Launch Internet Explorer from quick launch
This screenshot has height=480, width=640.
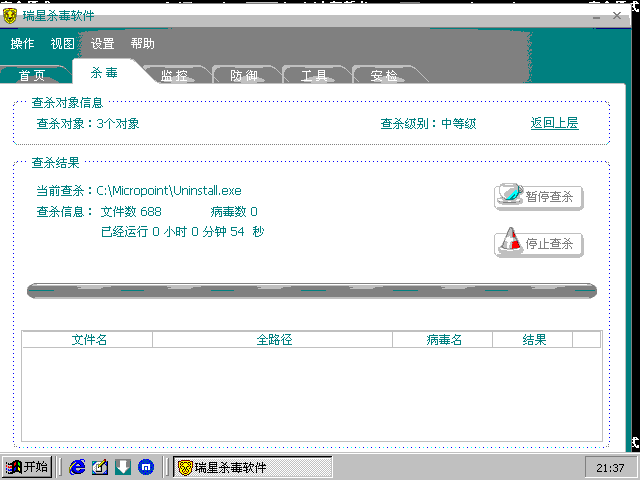pos(78,467)
